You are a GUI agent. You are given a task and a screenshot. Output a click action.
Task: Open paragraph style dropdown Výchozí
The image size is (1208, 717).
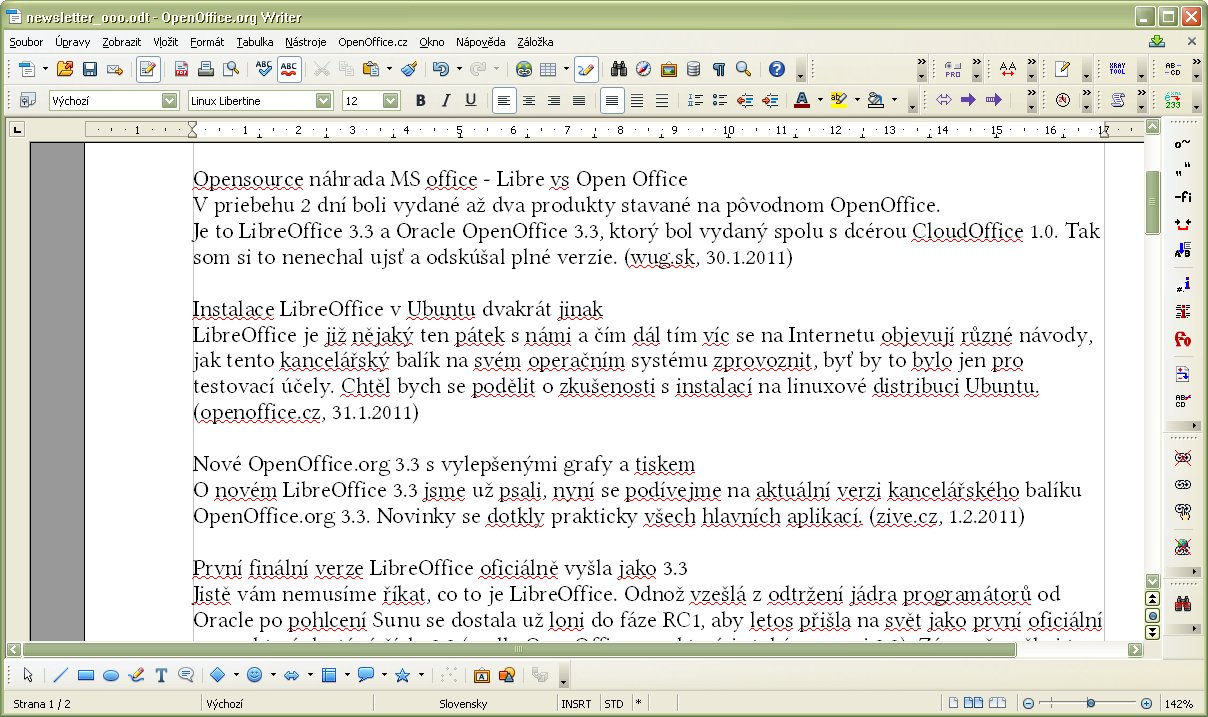tap(170, 100)
